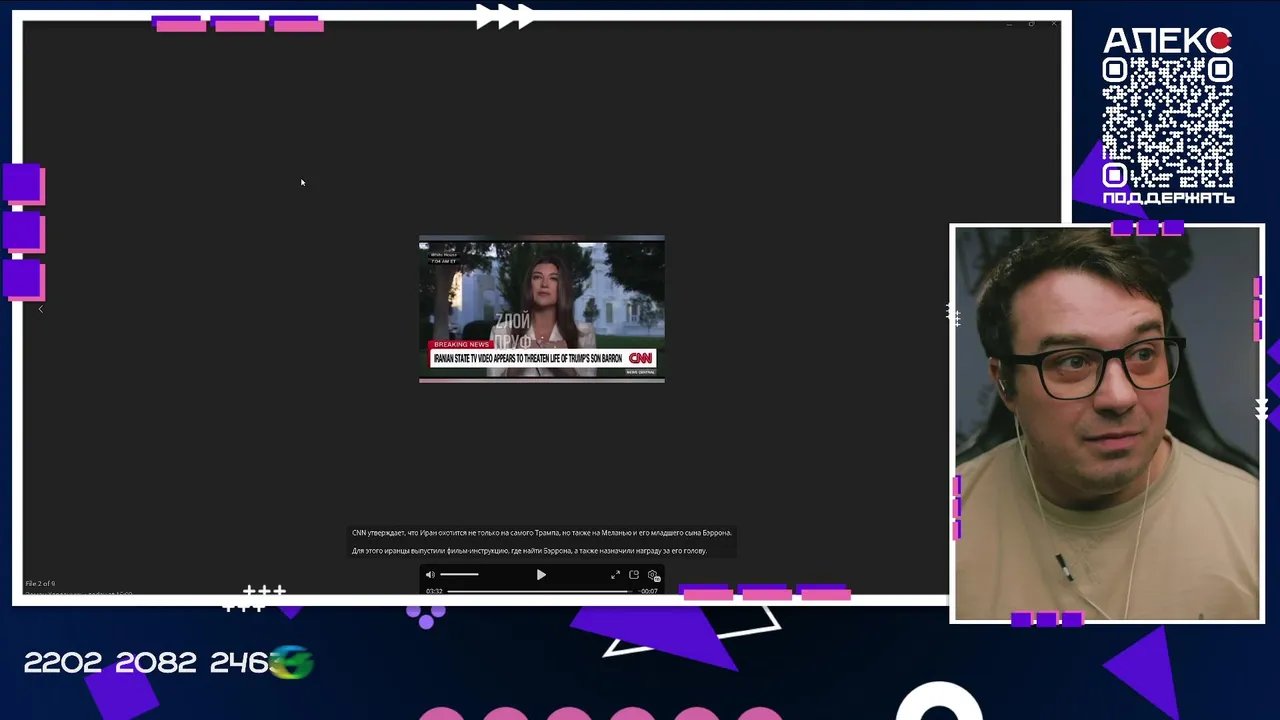Click the caption line starting 'Для этого иранцы'
The width and height of the screenshot is (1280, 720).
coord(529,551)
